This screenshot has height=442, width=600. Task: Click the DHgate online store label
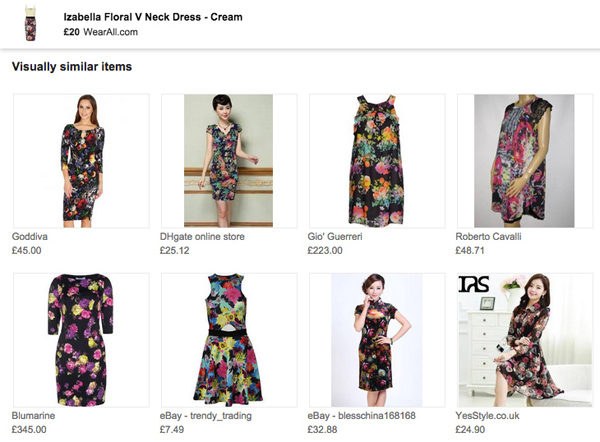pyautogui.click(x=202, y=237)
